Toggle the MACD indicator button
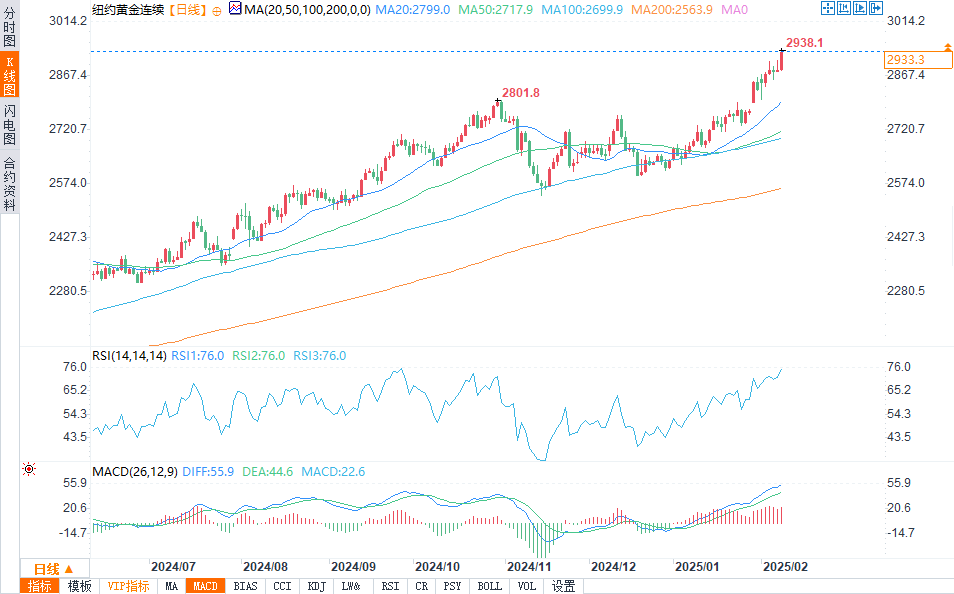 tap(205, 586)
